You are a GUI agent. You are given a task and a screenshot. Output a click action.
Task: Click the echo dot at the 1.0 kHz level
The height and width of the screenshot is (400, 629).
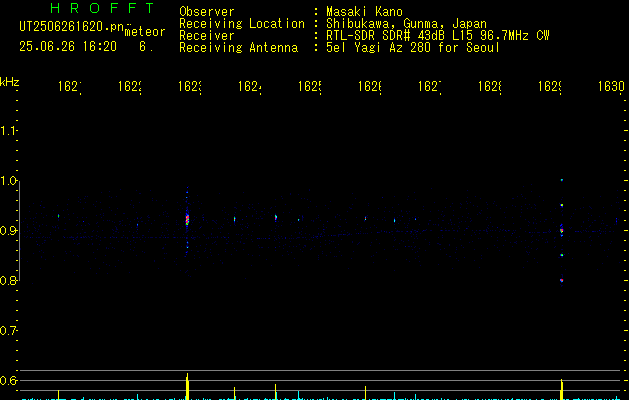click(562, 180)
